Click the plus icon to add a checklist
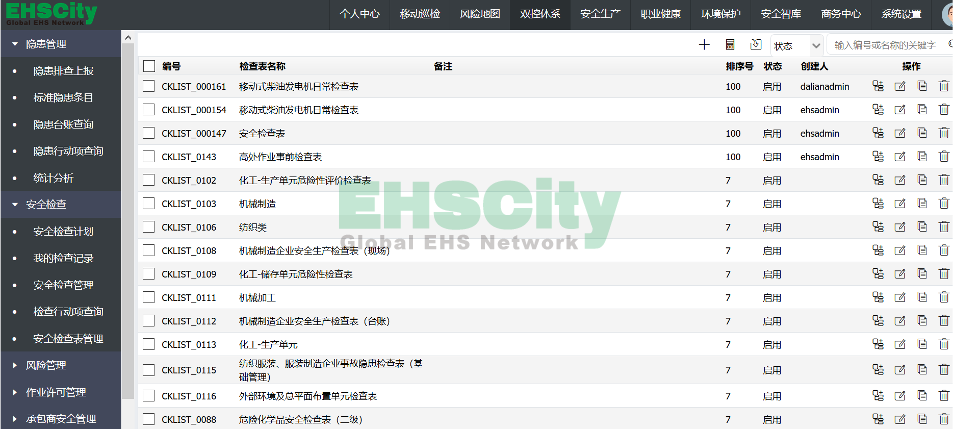Image resolution: width=954 pixels, height=429 pixels. tap(705, 44)
